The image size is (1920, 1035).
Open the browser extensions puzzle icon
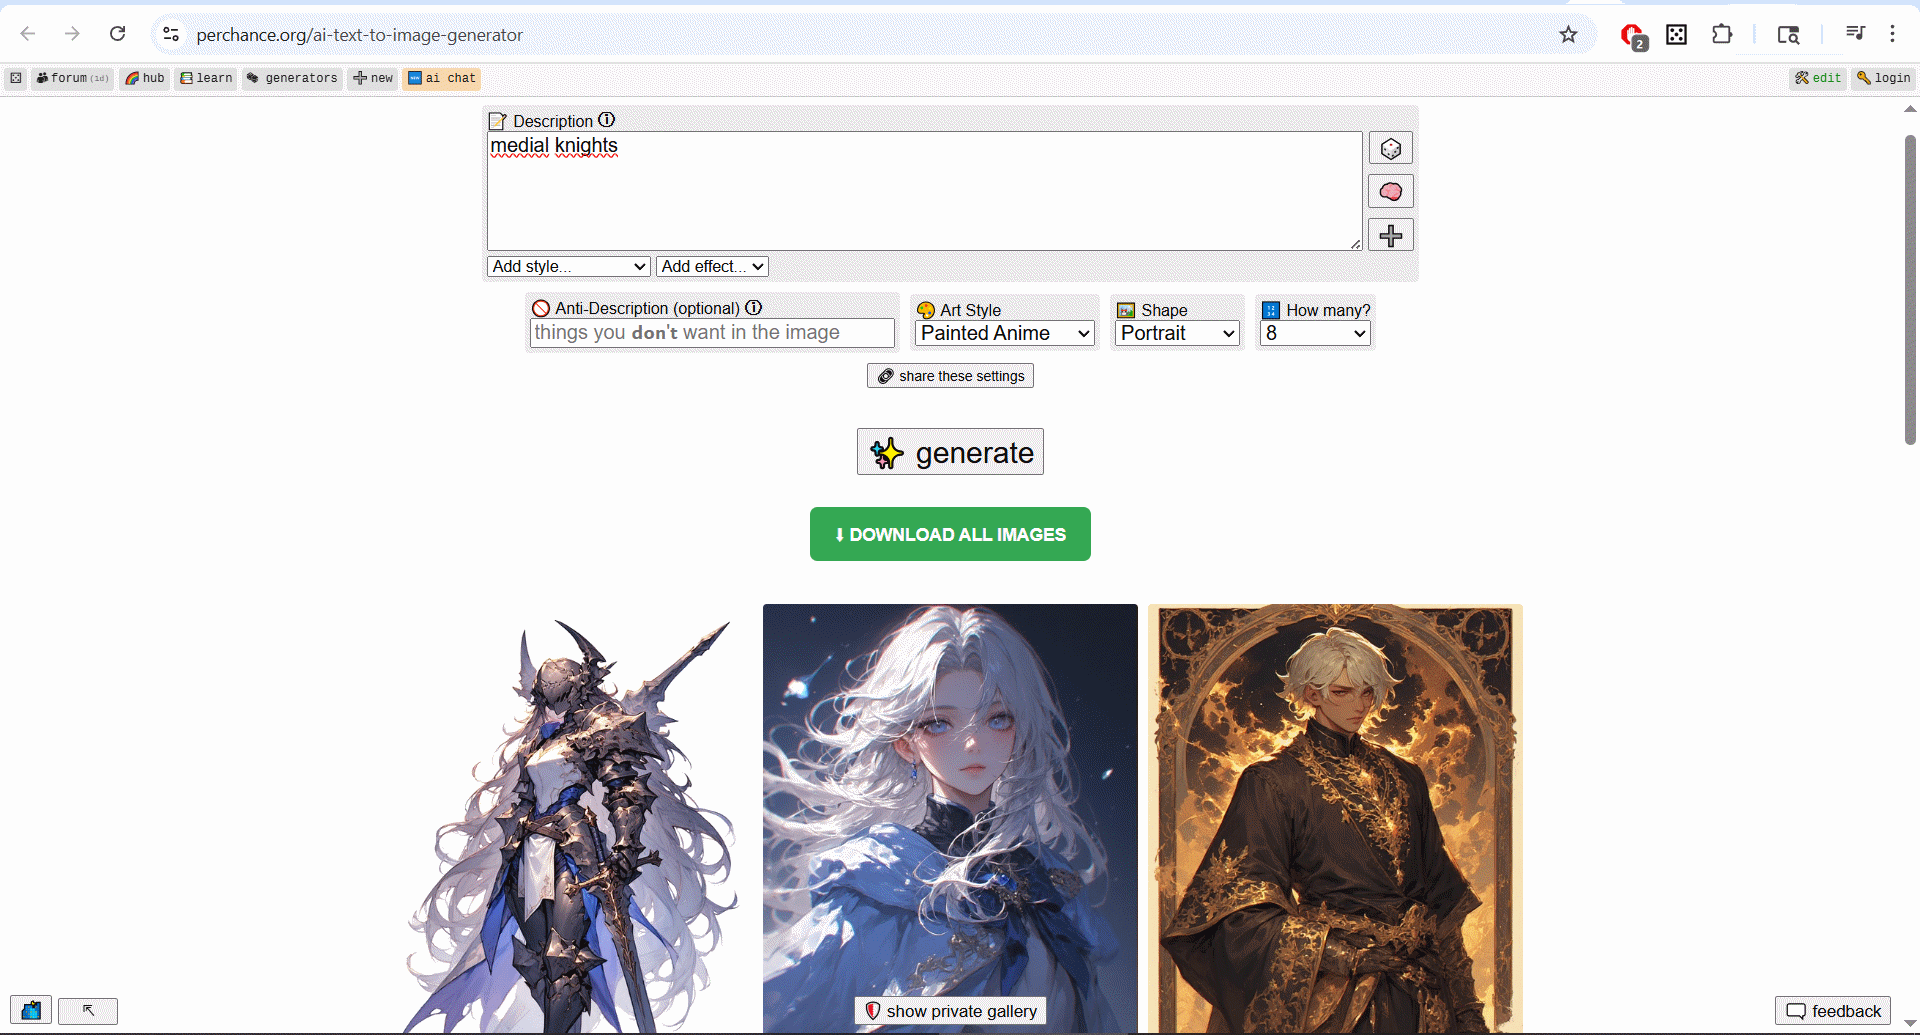pos(1721,35)
